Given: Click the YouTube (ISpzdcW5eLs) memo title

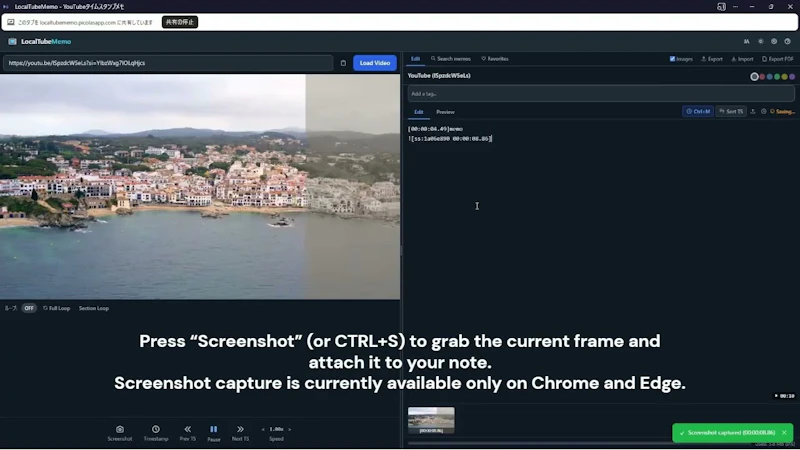Looking at the screenshot, I should pyautogui.click(x=439, y=76).
